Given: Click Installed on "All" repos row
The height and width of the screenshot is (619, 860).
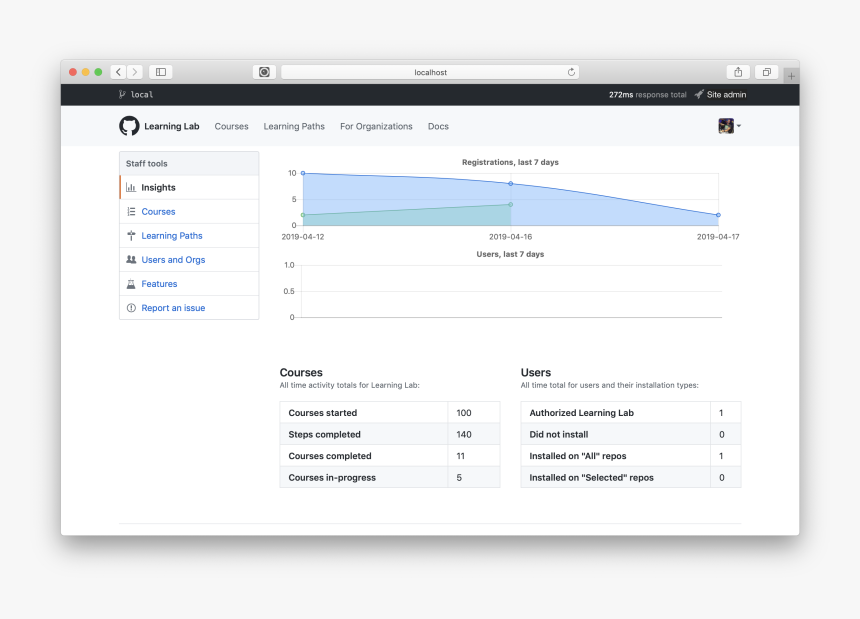Looking at the screenshot, I should pyautogui.click(x=631, y=456).
